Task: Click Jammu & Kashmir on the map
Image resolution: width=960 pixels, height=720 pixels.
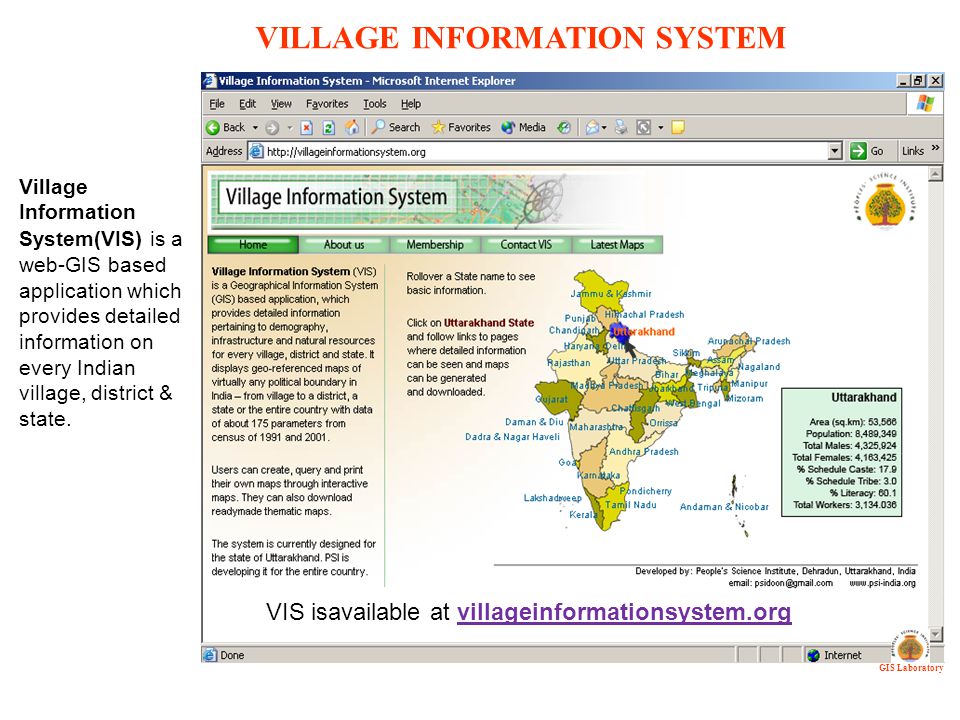Action: (x=611, y=294)
